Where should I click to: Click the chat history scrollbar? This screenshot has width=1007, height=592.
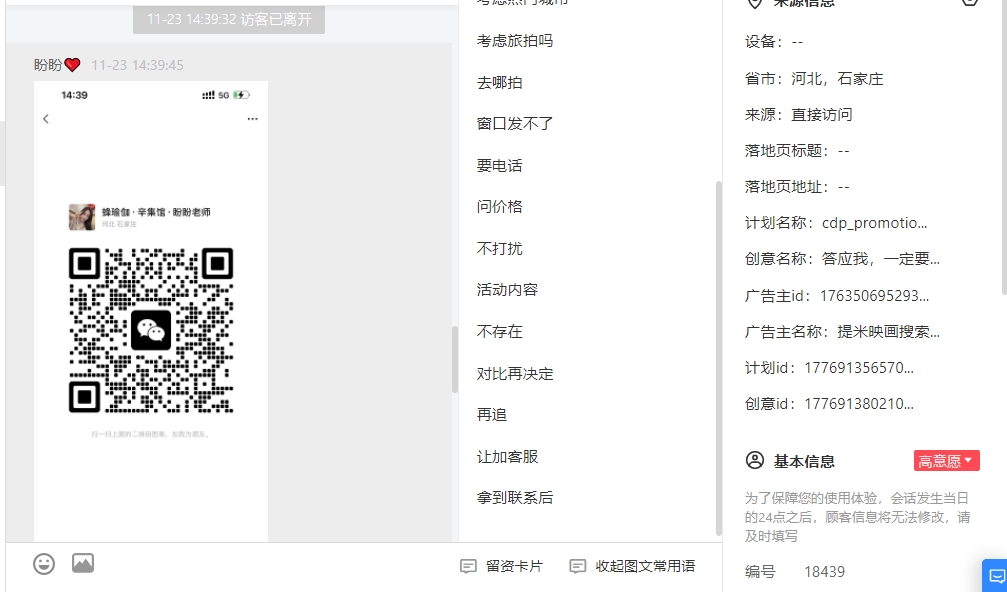(455, 359)
